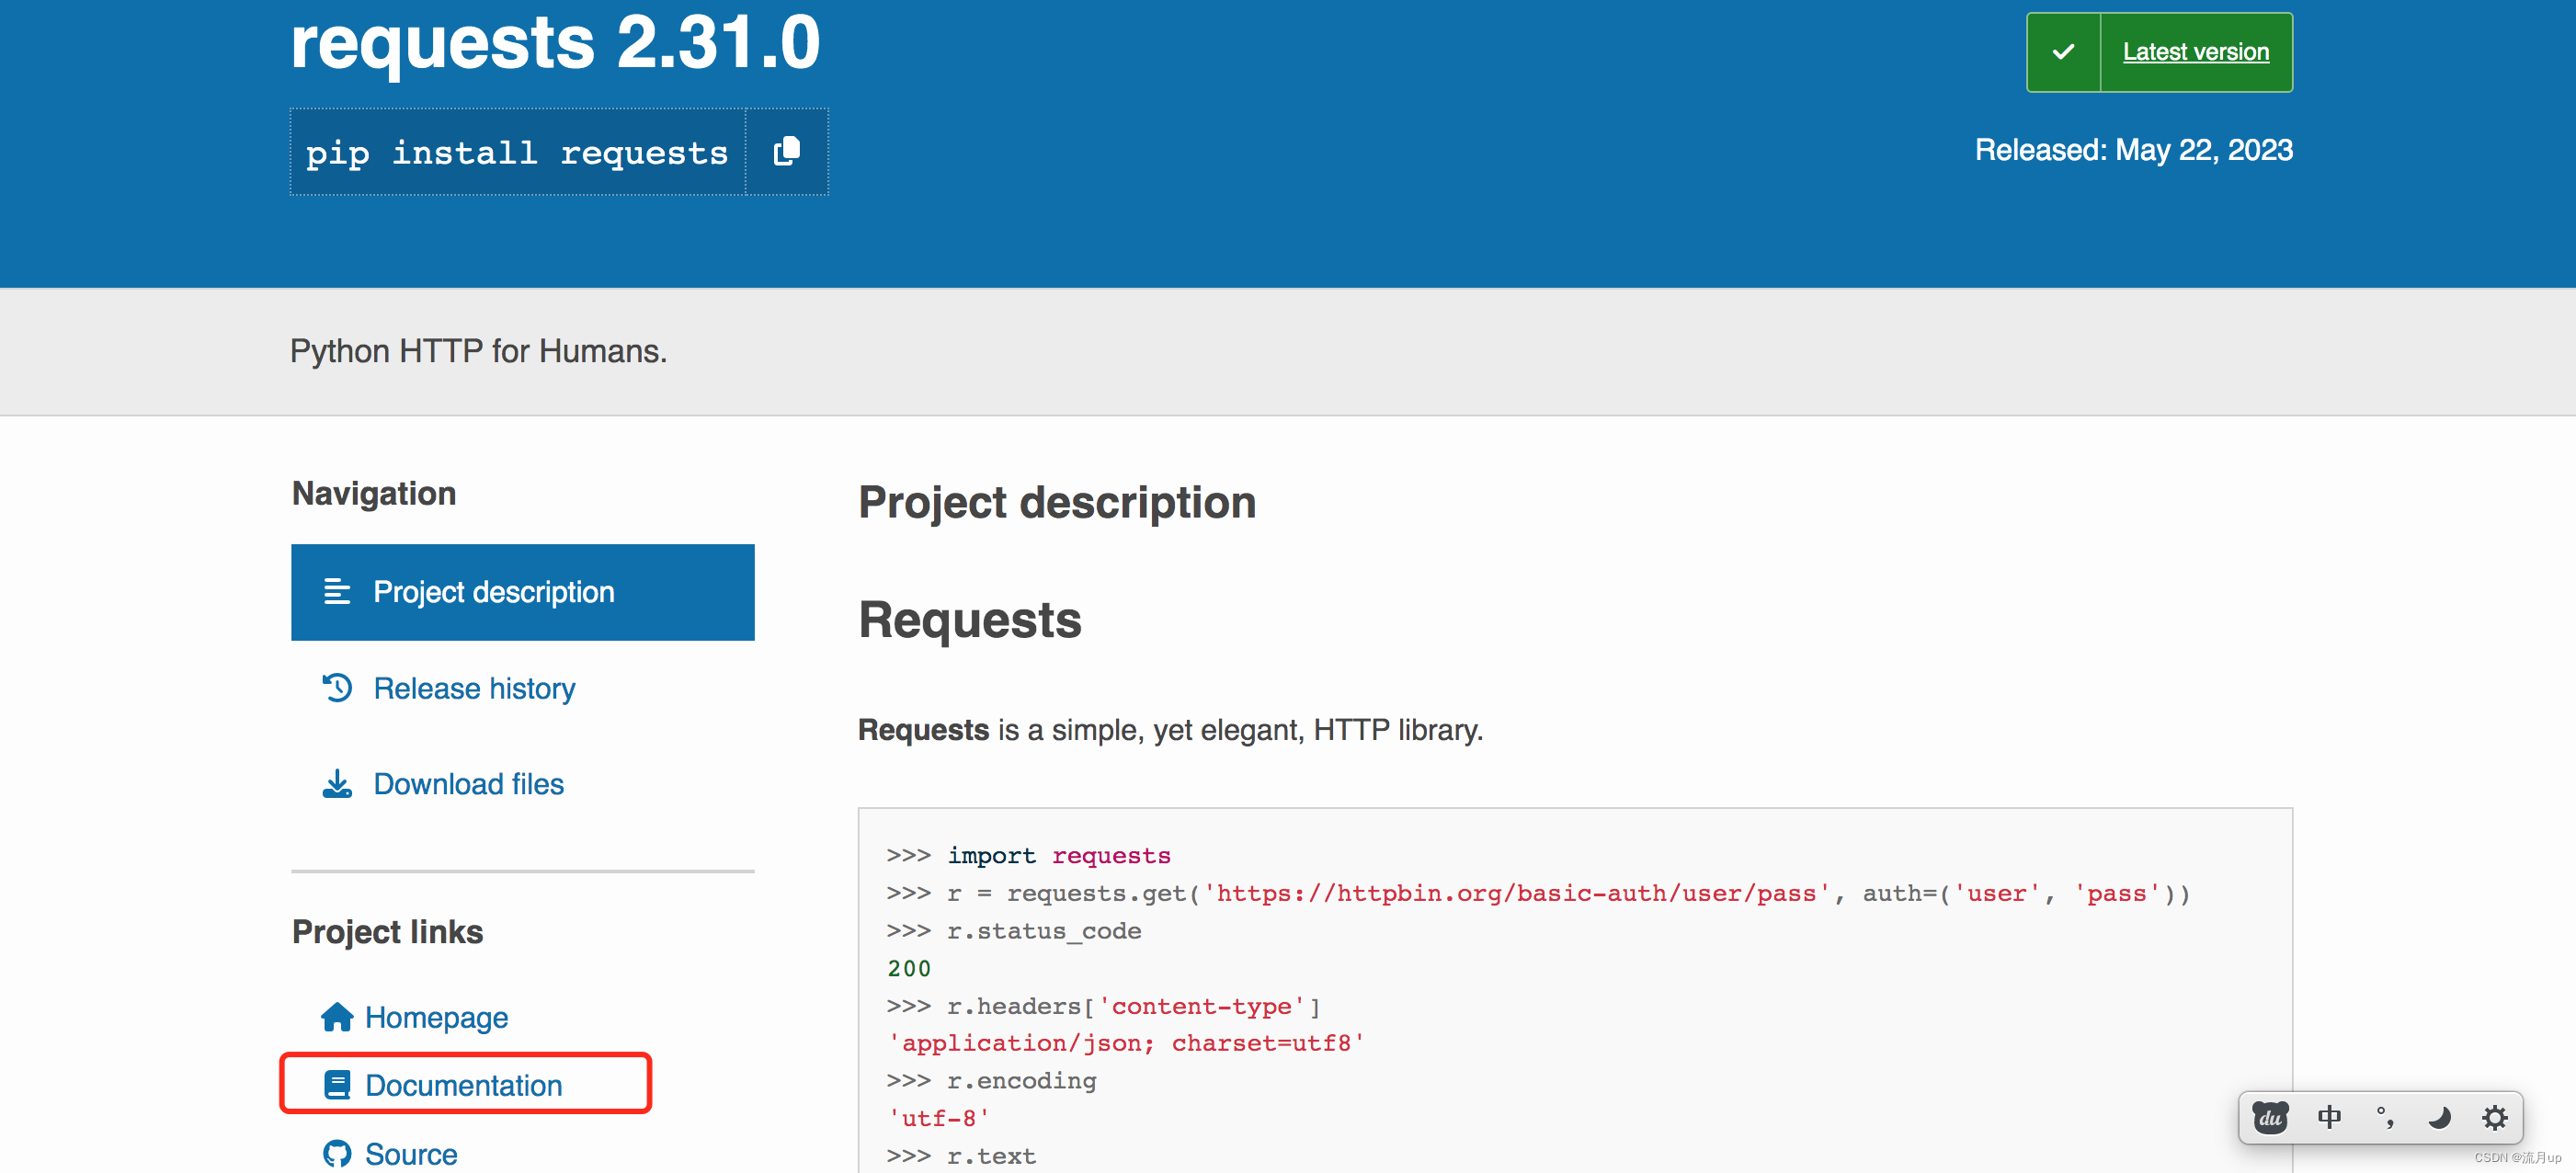Open the Latest version link
The width and height of the screenshot is (2576, 1173).
click(x=2195, y=52)
